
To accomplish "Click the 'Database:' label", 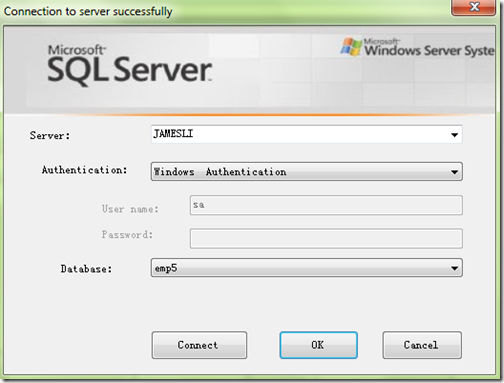I will (x=86, y=269).
